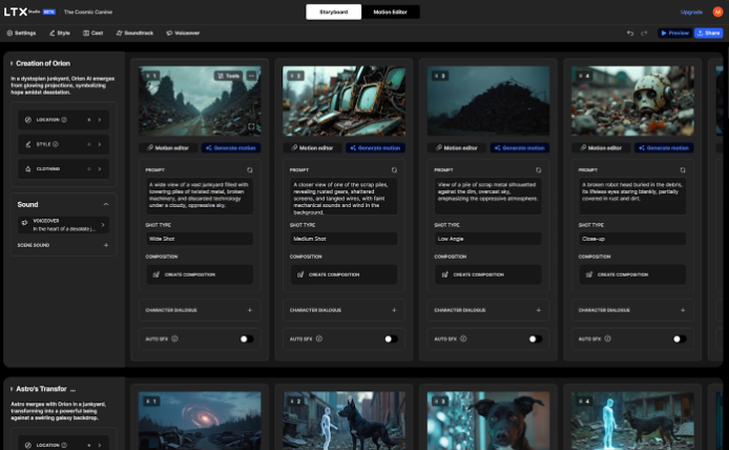This screenshot has width=729, height=450.
Task: Create composition for shot 2
Action: [344, 275]
